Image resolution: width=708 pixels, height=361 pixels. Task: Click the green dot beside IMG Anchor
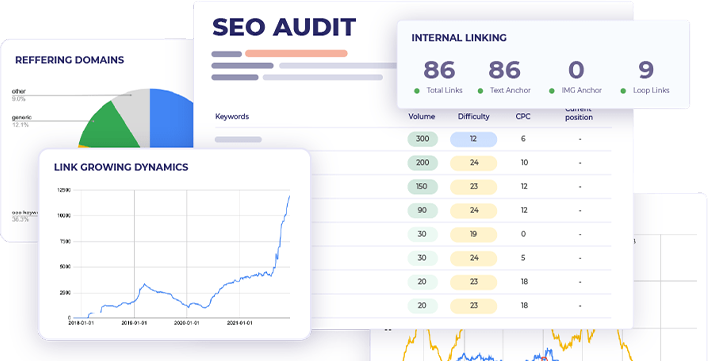551,91
